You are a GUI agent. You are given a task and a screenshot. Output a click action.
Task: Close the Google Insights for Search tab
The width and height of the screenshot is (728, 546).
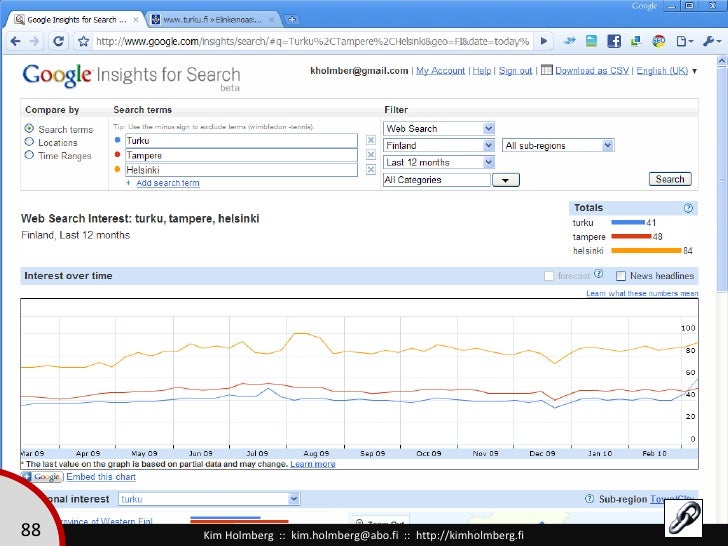(136, 20)
